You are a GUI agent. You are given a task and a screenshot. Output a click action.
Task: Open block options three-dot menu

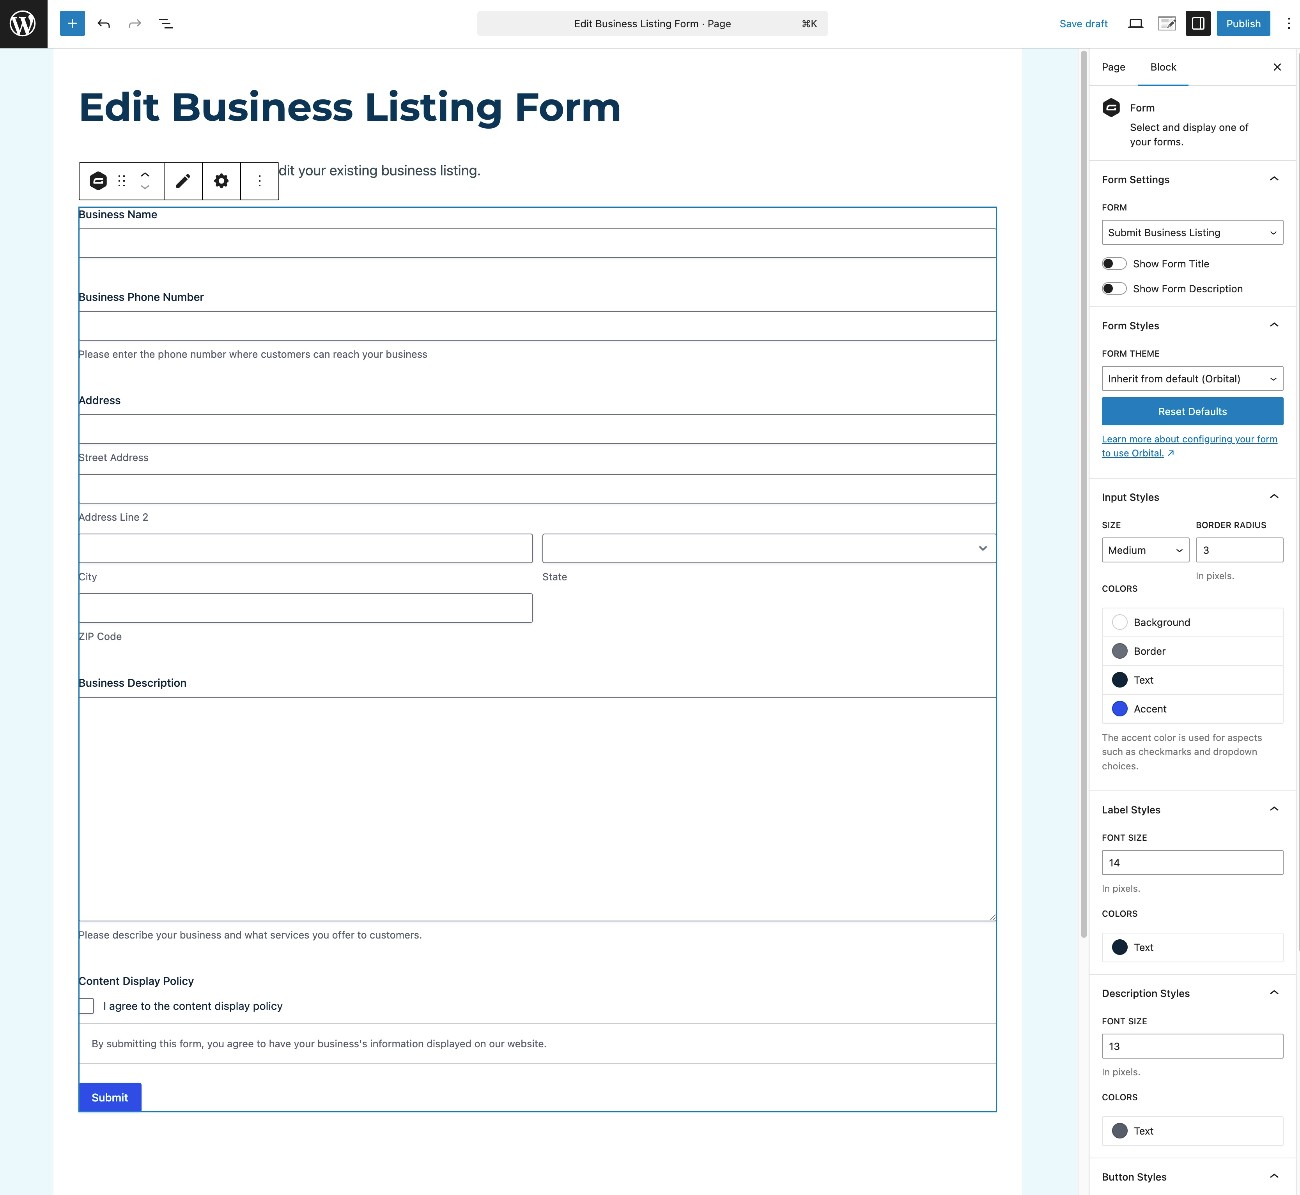coord(260,181)
